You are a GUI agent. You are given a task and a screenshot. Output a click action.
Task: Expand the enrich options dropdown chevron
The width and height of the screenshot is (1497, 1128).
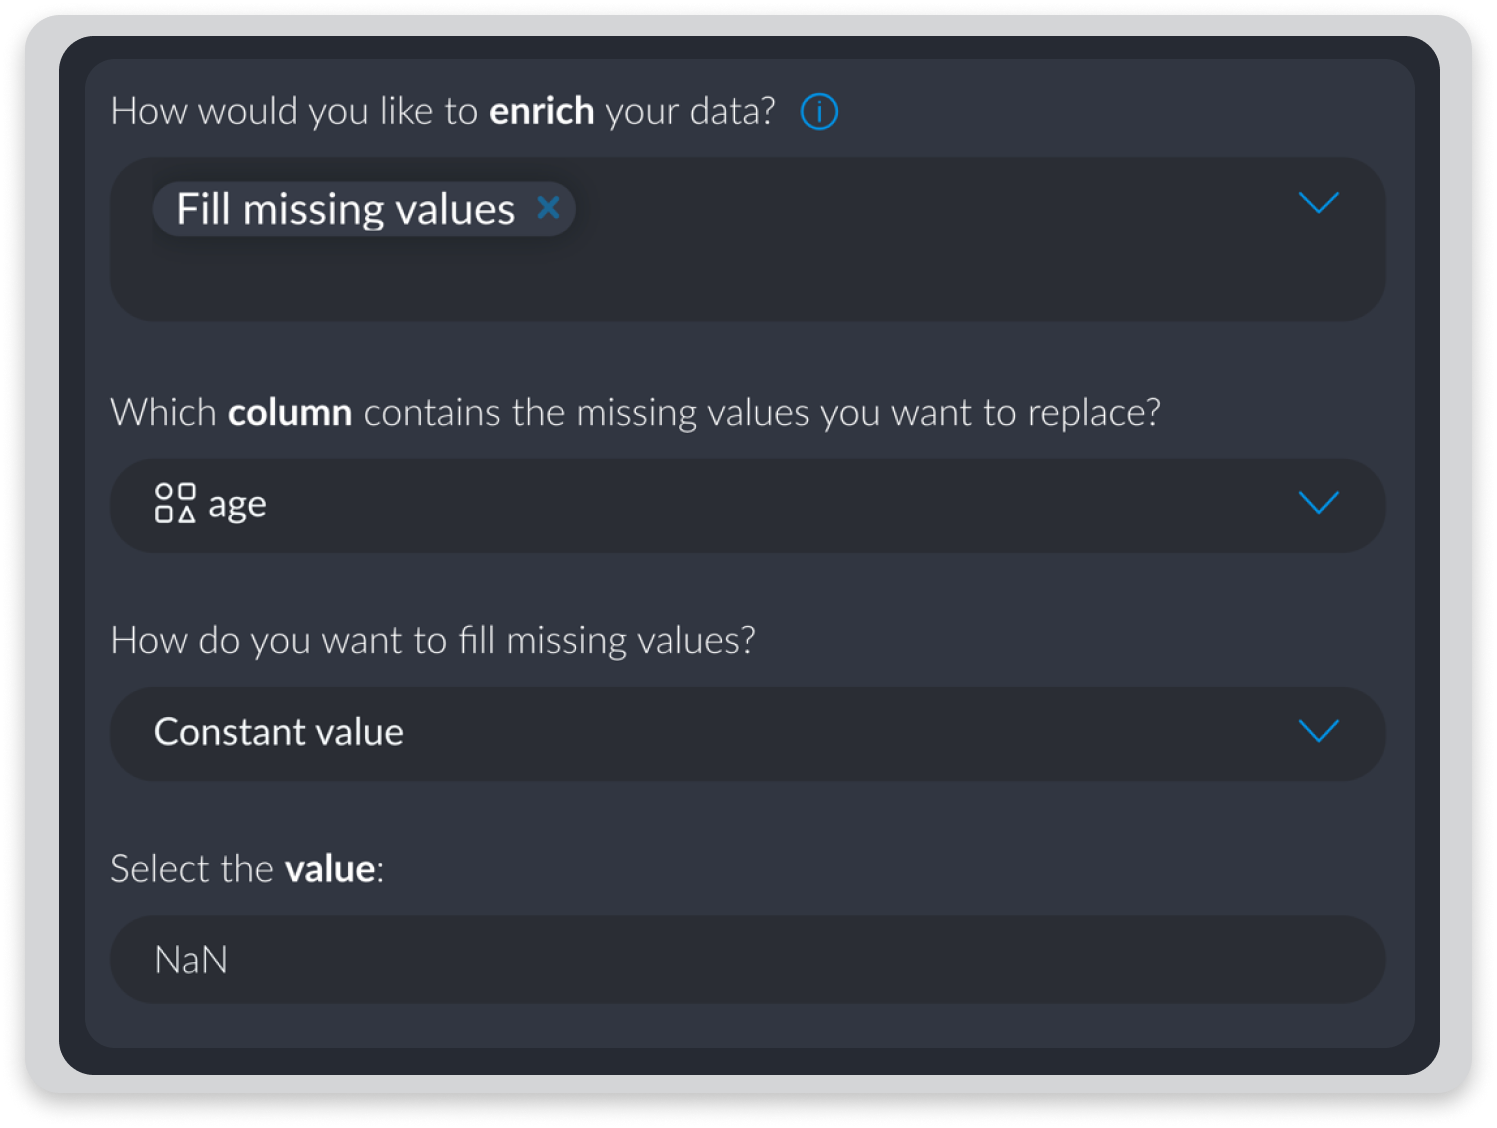tap(1318, 203)
